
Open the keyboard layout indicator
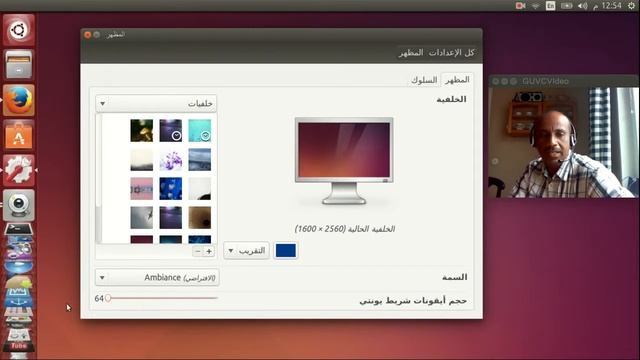(x=551, y=6)
